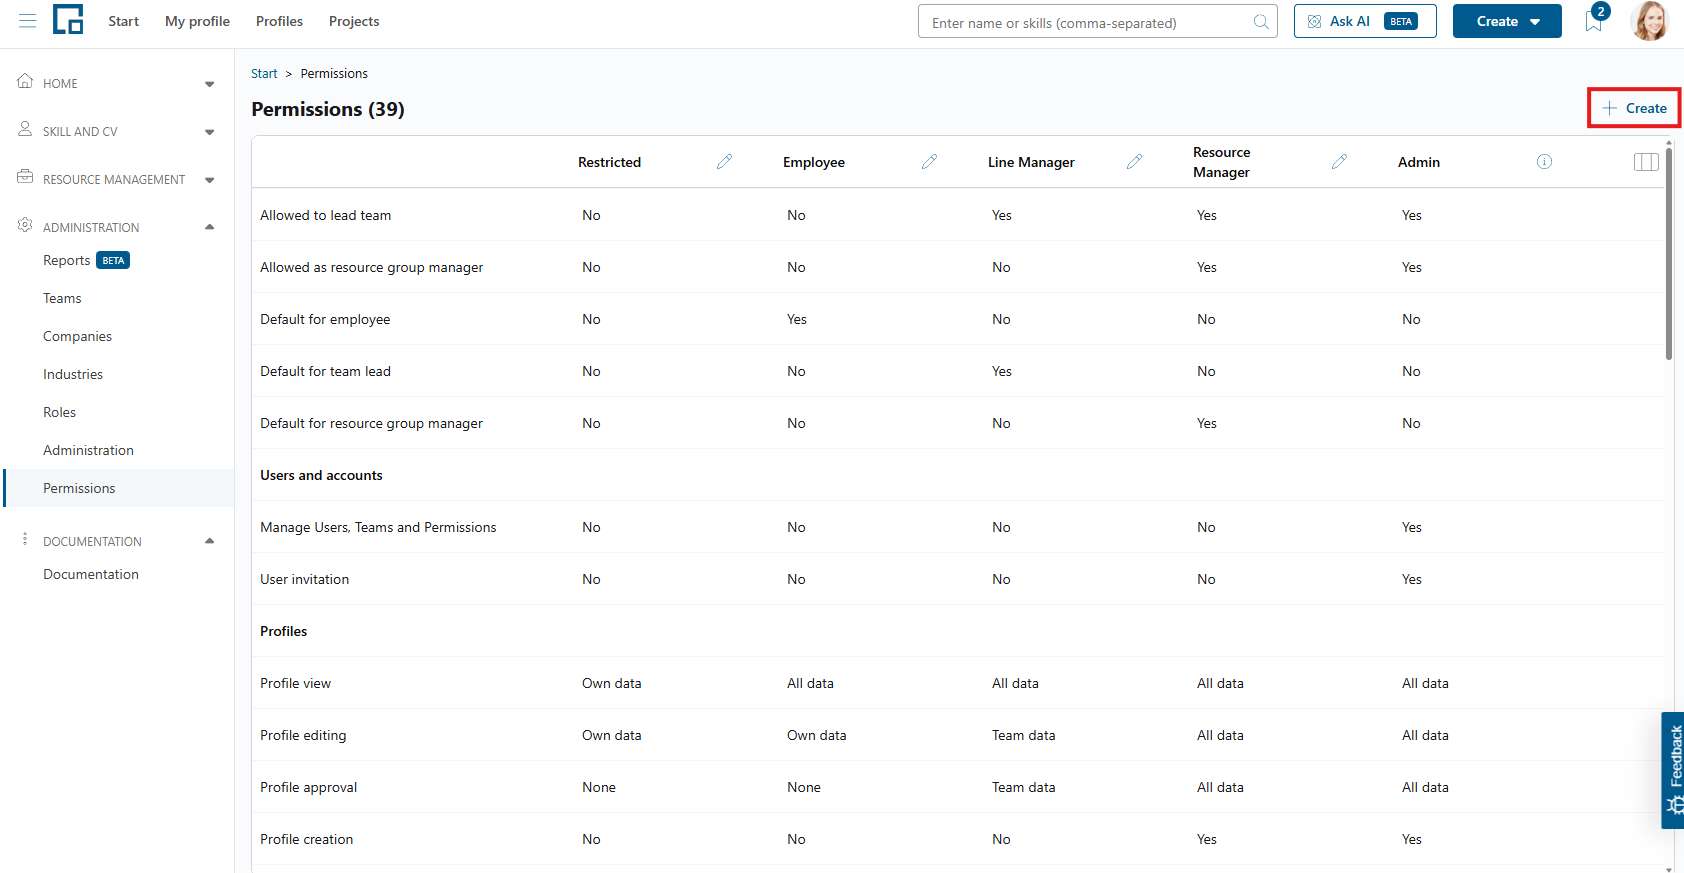1684x873 pixels.
Task: Click the Administration gear icon
Action: pyautogui.click(x=25, y=226)
